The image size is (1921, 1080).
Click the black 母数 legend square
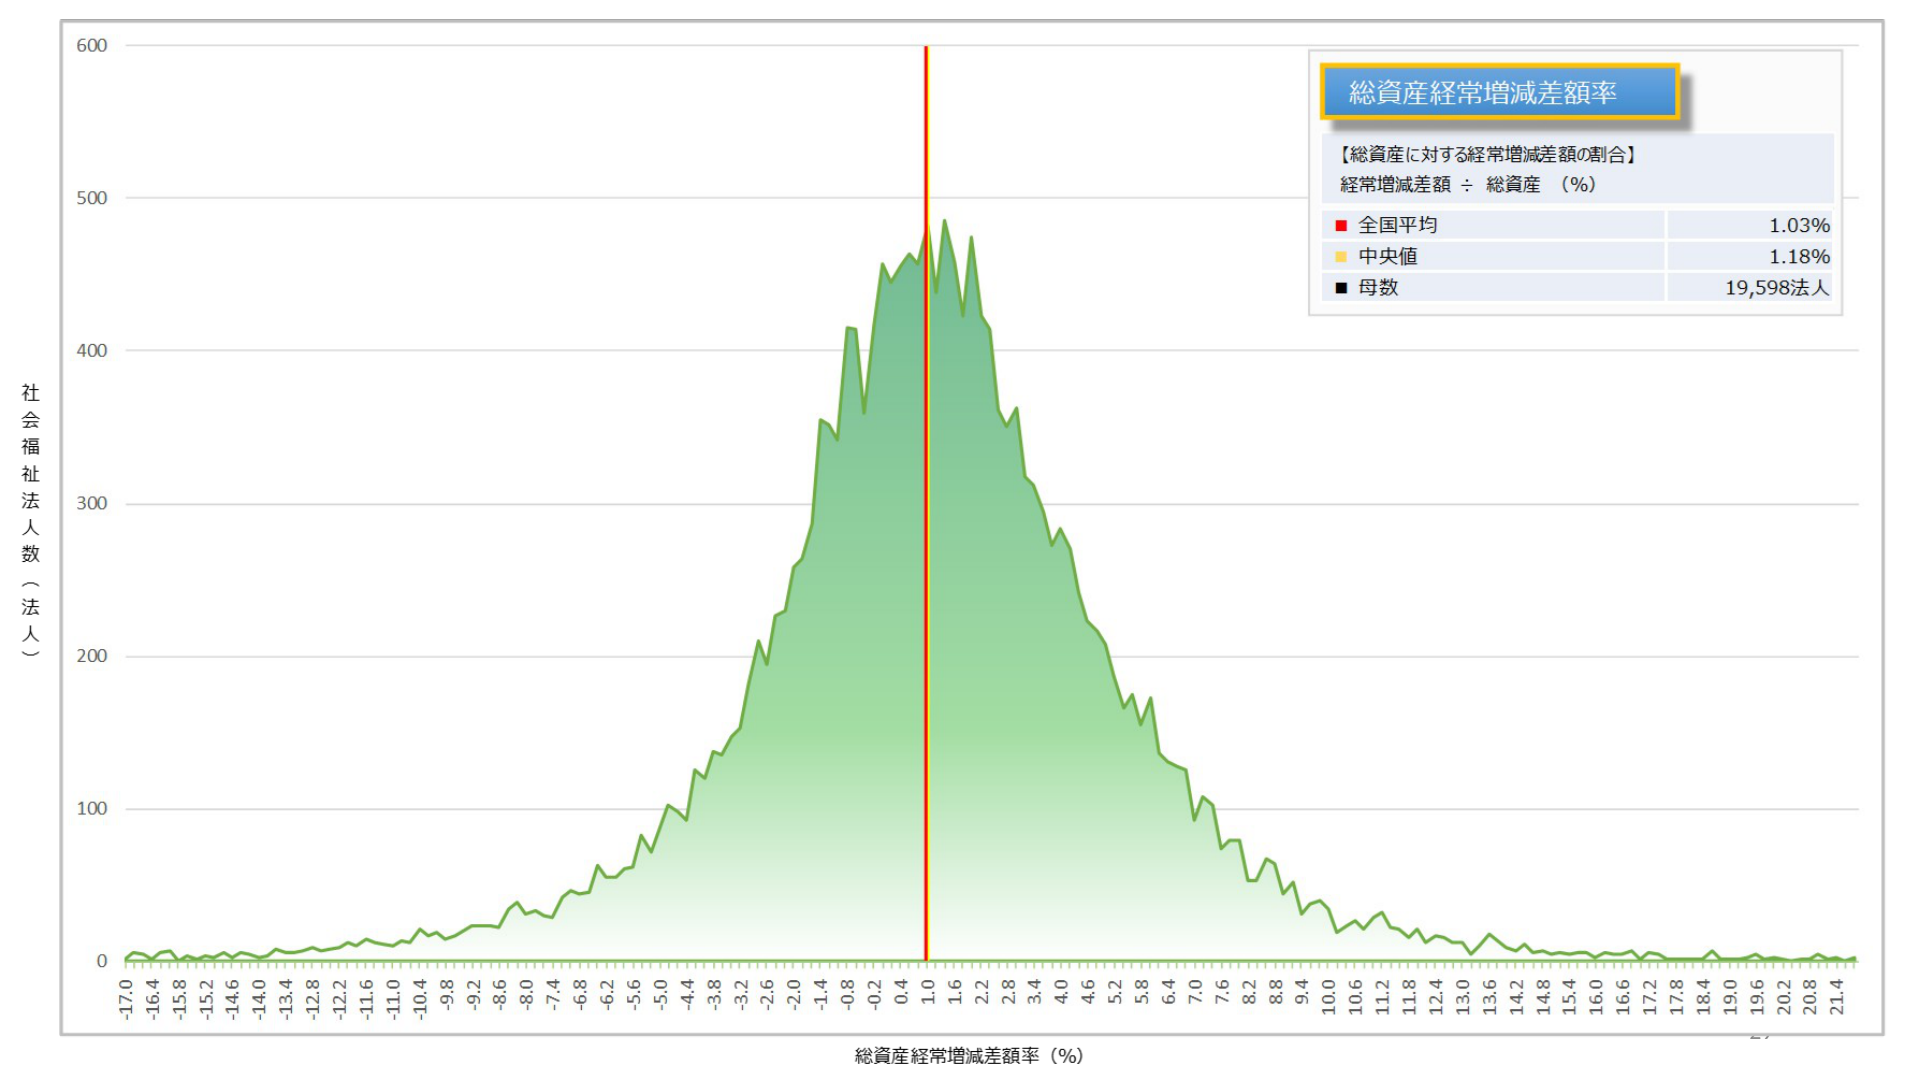pos(1340,288)
